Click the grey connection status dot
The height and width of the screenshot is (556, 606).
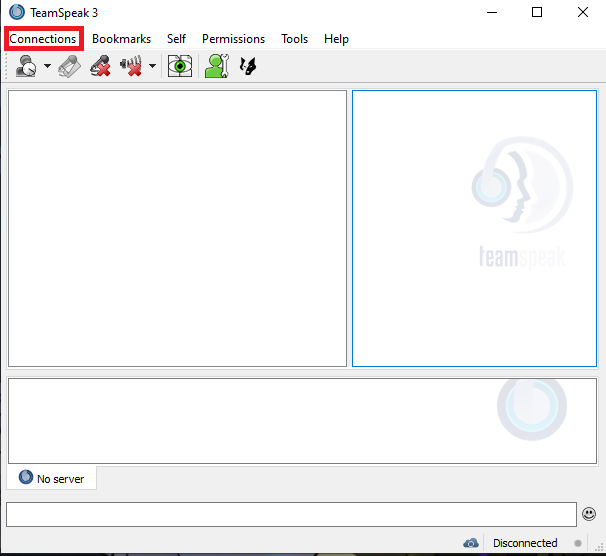(578, 543)
